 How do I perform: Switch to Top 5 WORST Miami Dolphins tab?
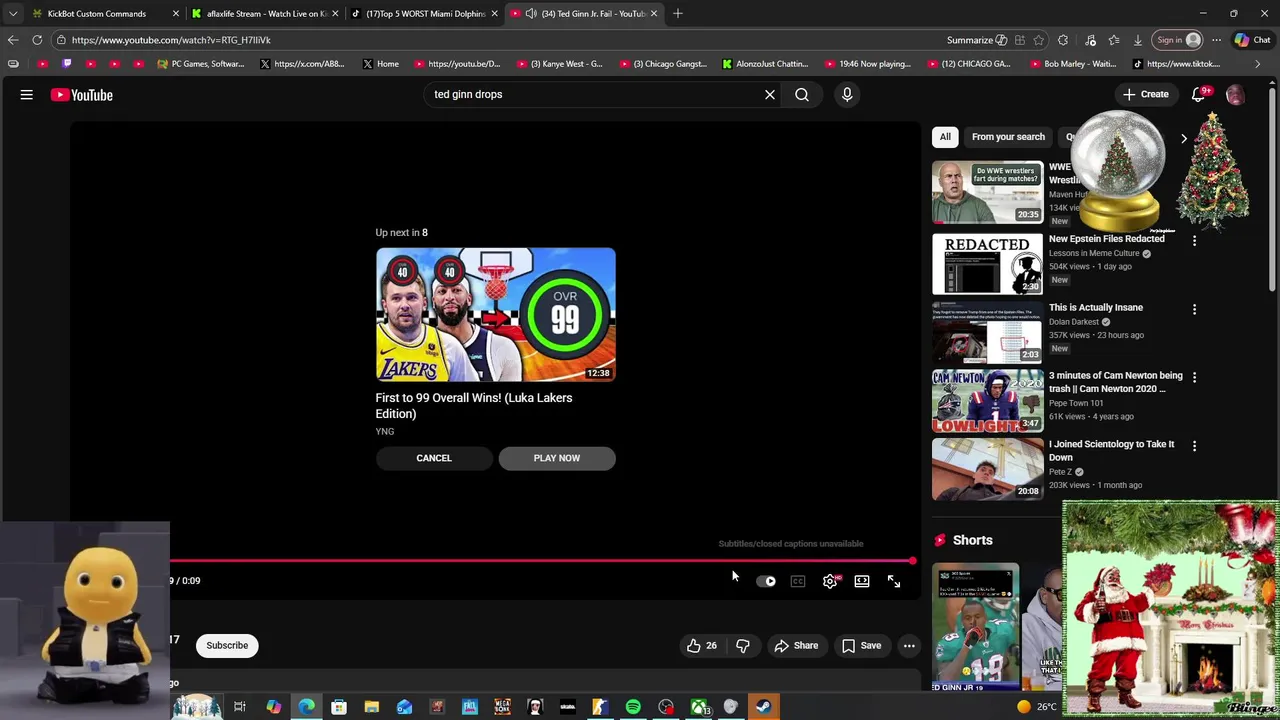[424, 13]
